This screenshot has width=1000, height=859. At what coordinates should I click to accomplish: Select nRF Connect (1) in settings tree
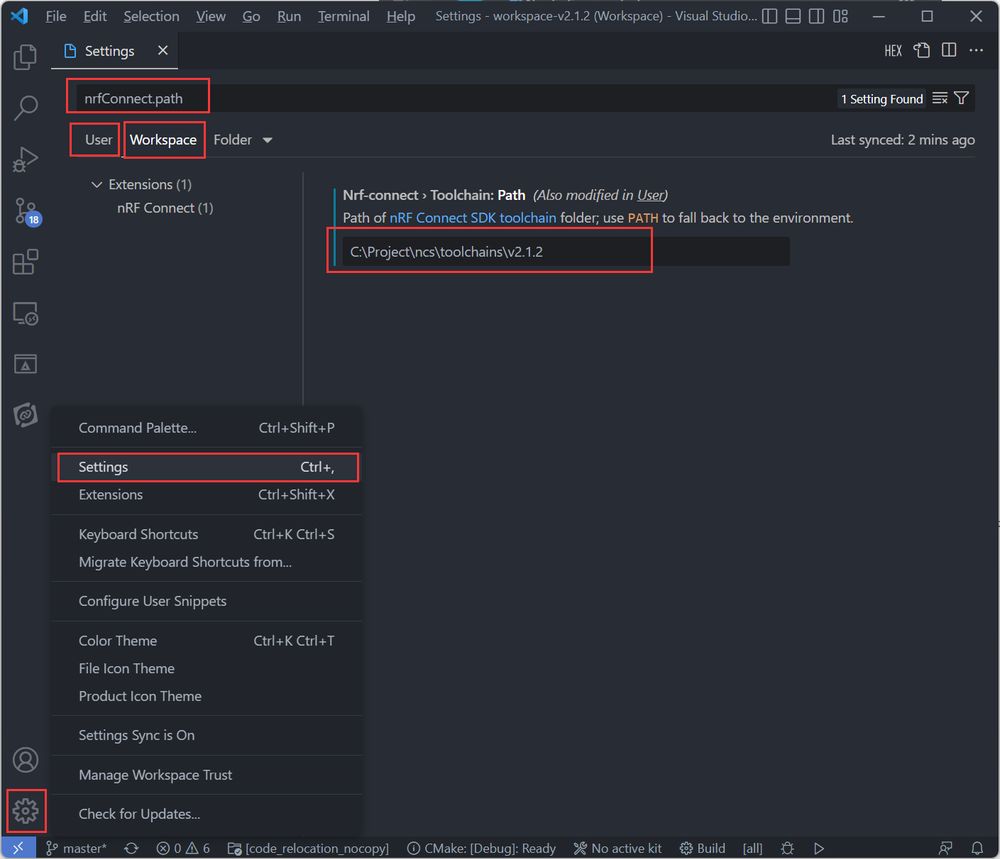(165, 208)
